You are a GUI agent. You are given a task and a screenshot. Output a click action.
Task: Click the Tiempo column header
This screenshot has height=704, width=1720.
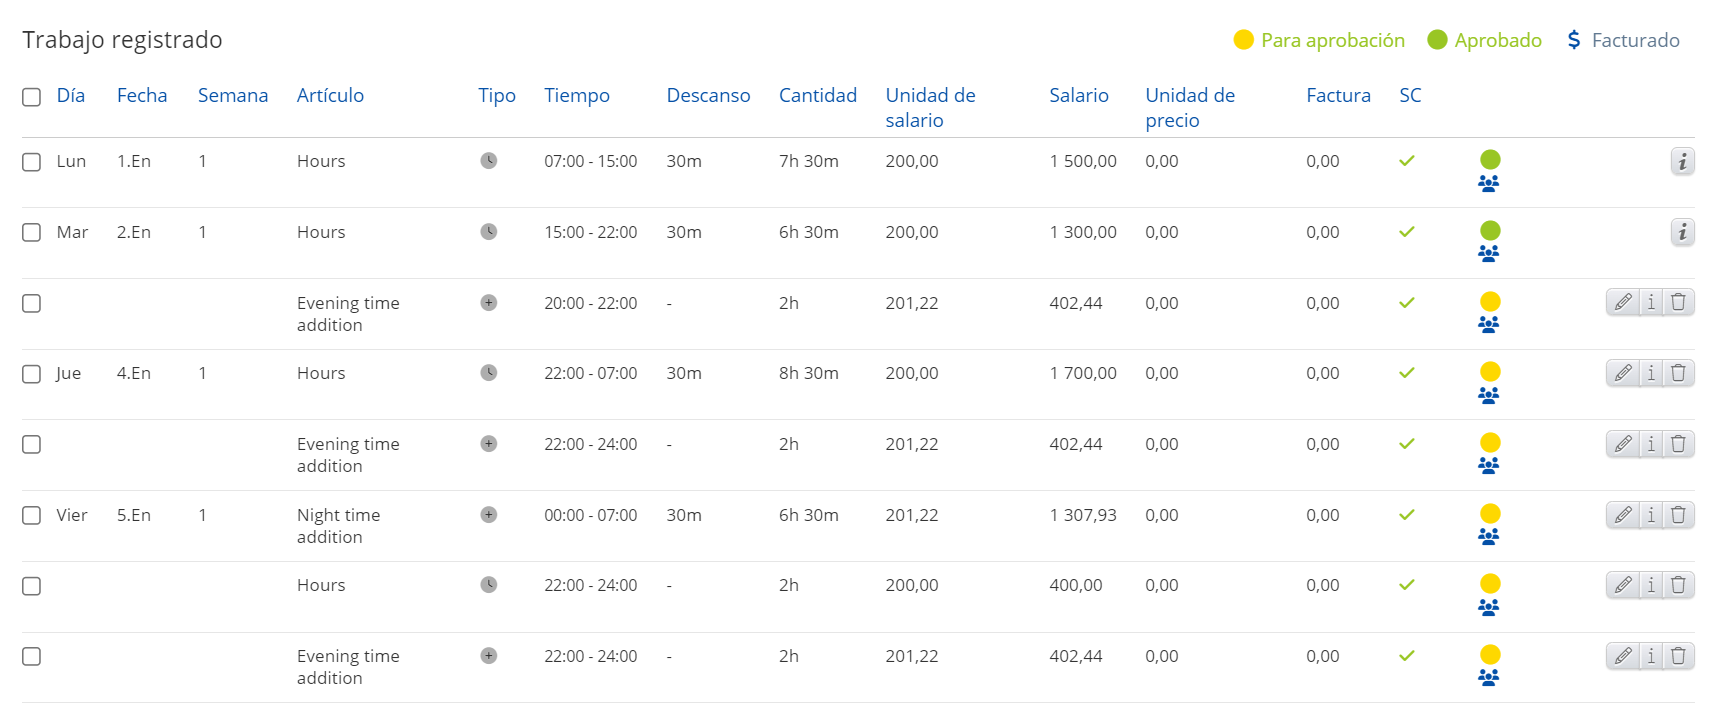[577, 95]
